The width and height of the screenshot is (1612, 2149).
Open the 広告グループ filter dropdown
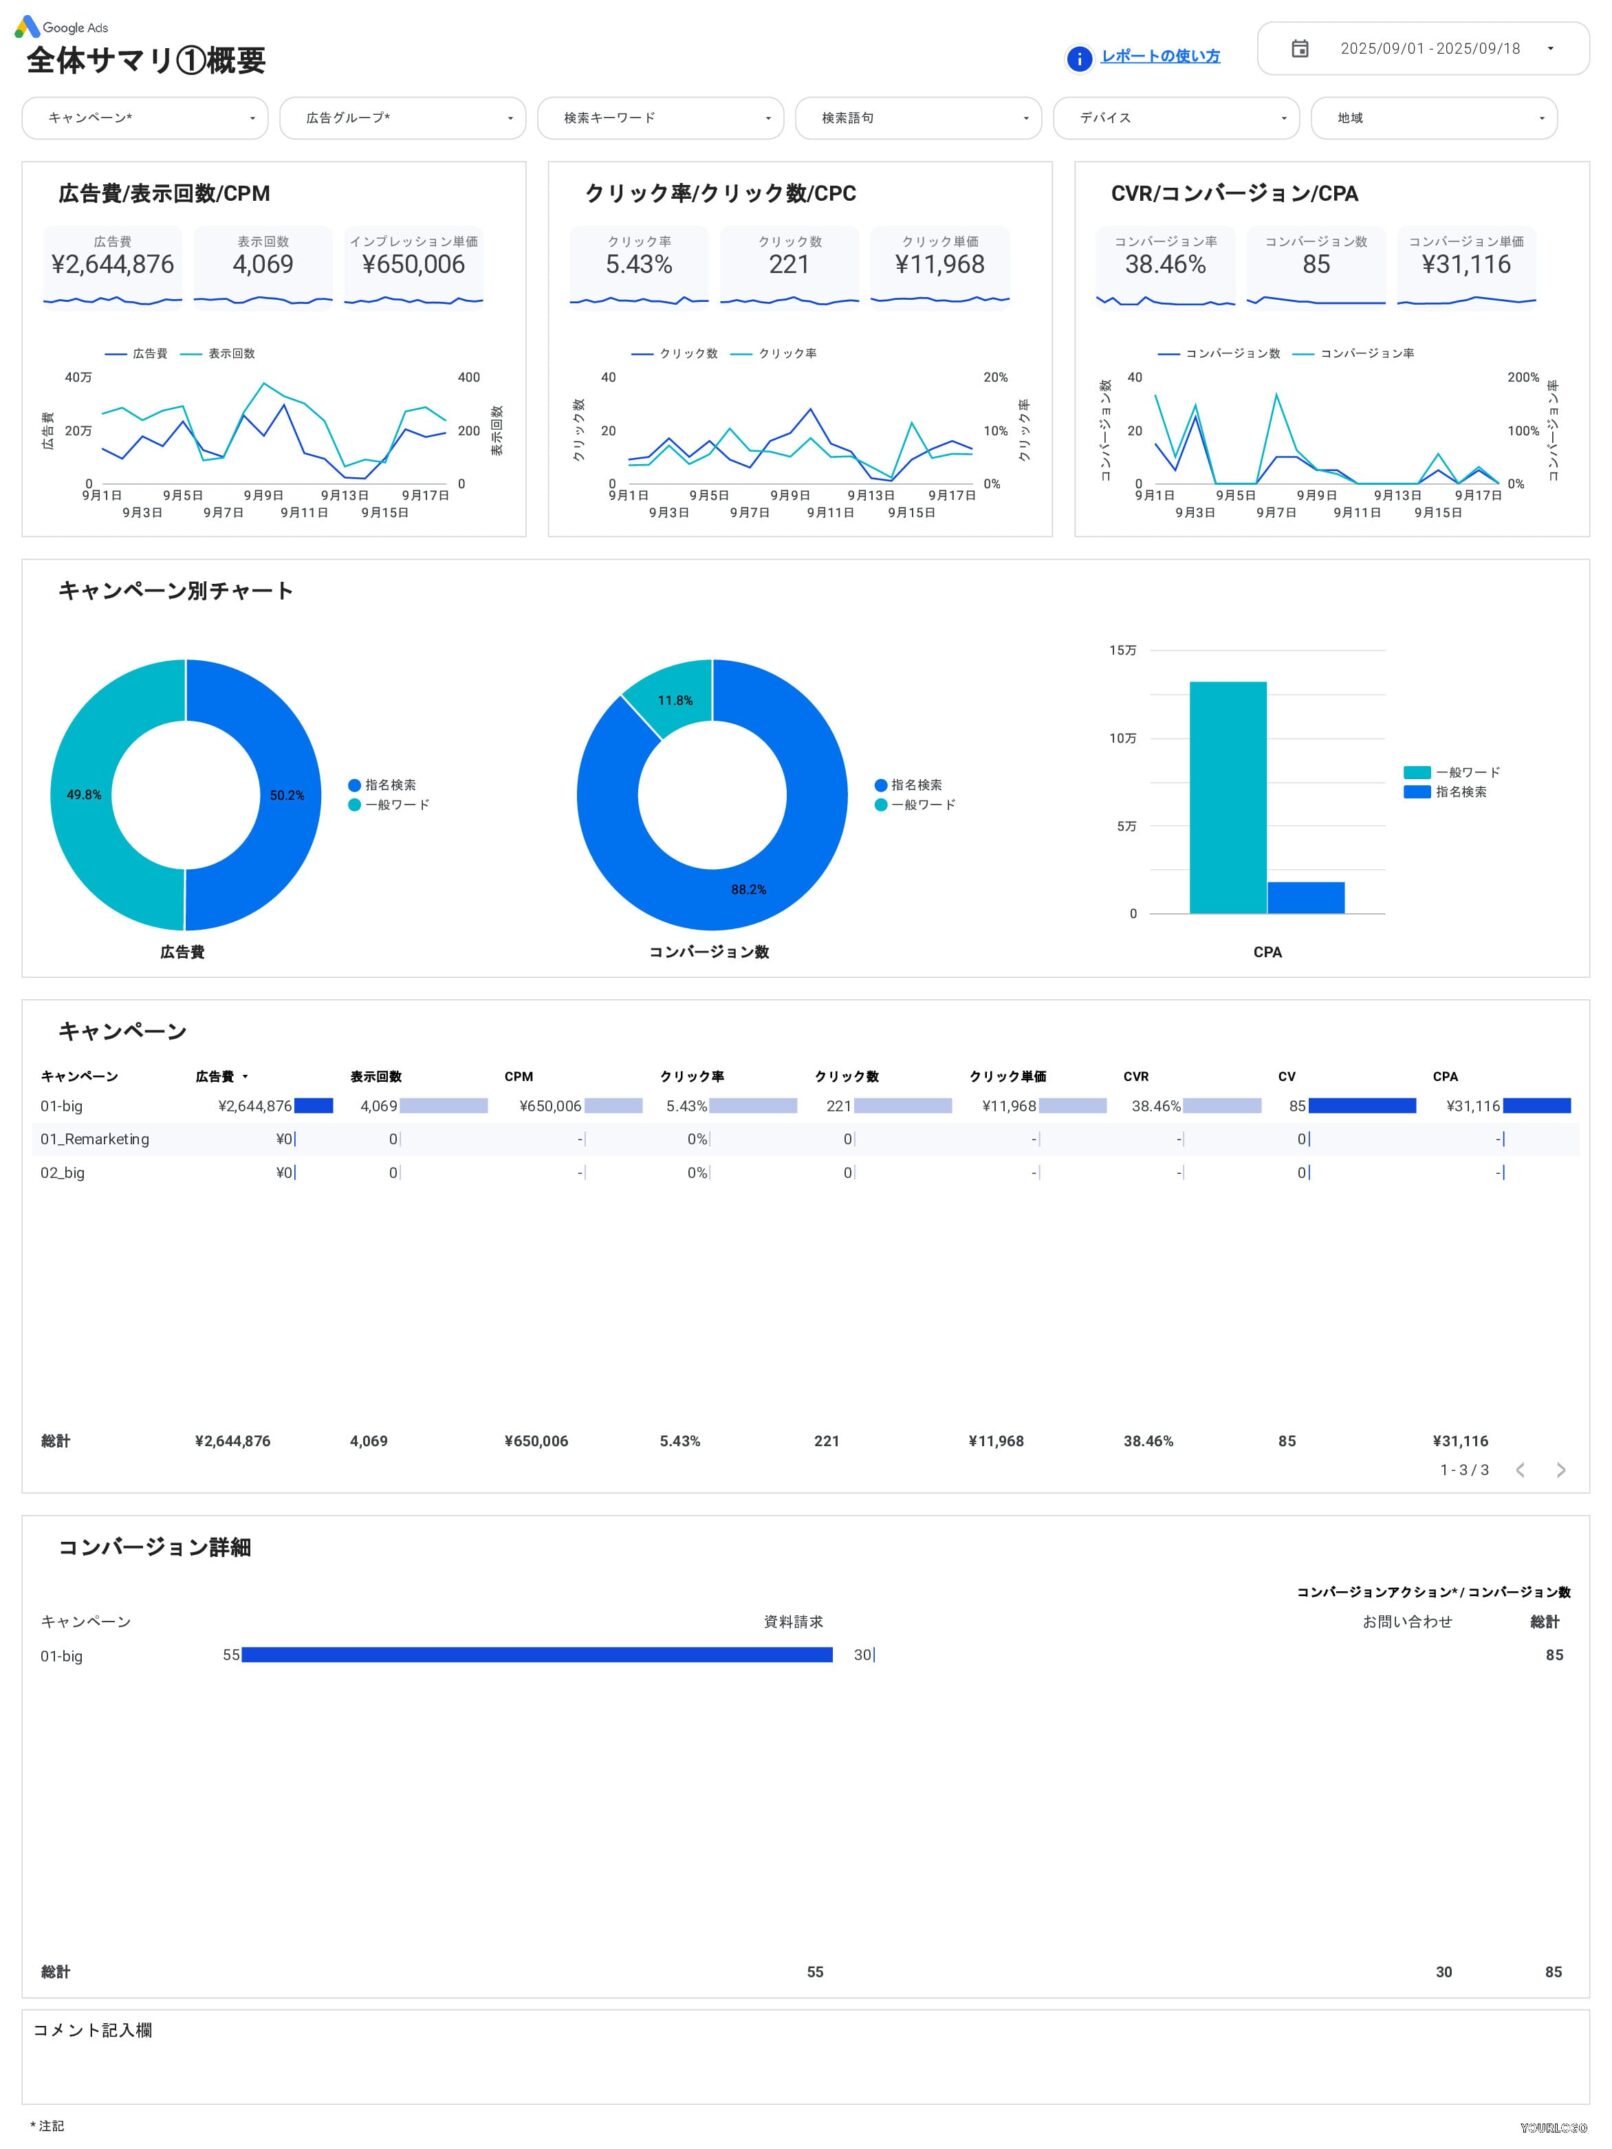(403, 118)
